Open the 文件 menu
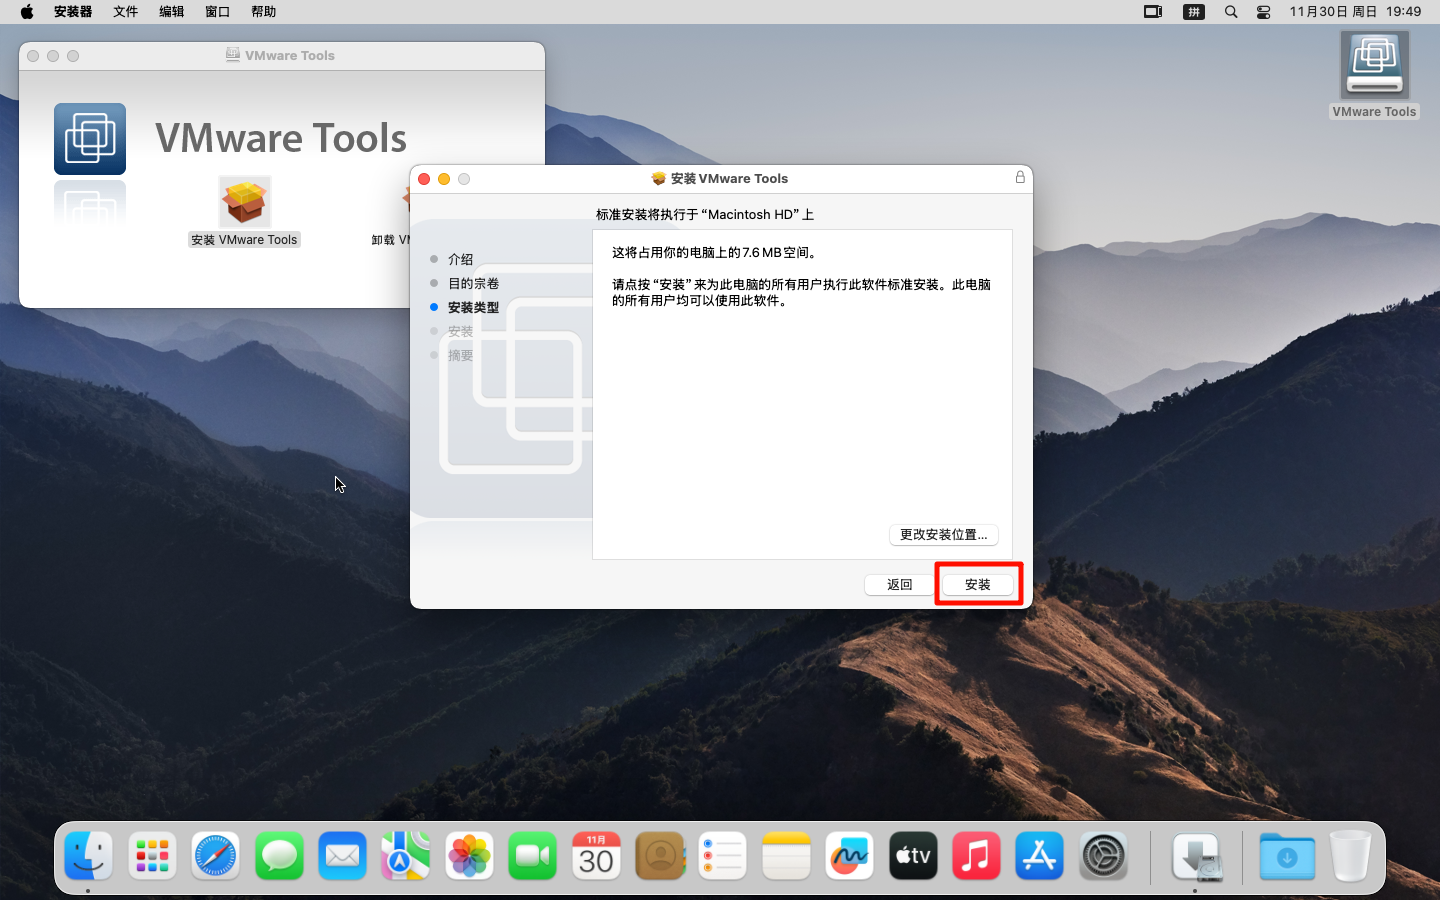This screenshot has height=900, width=1440. [x=125, y=12]
